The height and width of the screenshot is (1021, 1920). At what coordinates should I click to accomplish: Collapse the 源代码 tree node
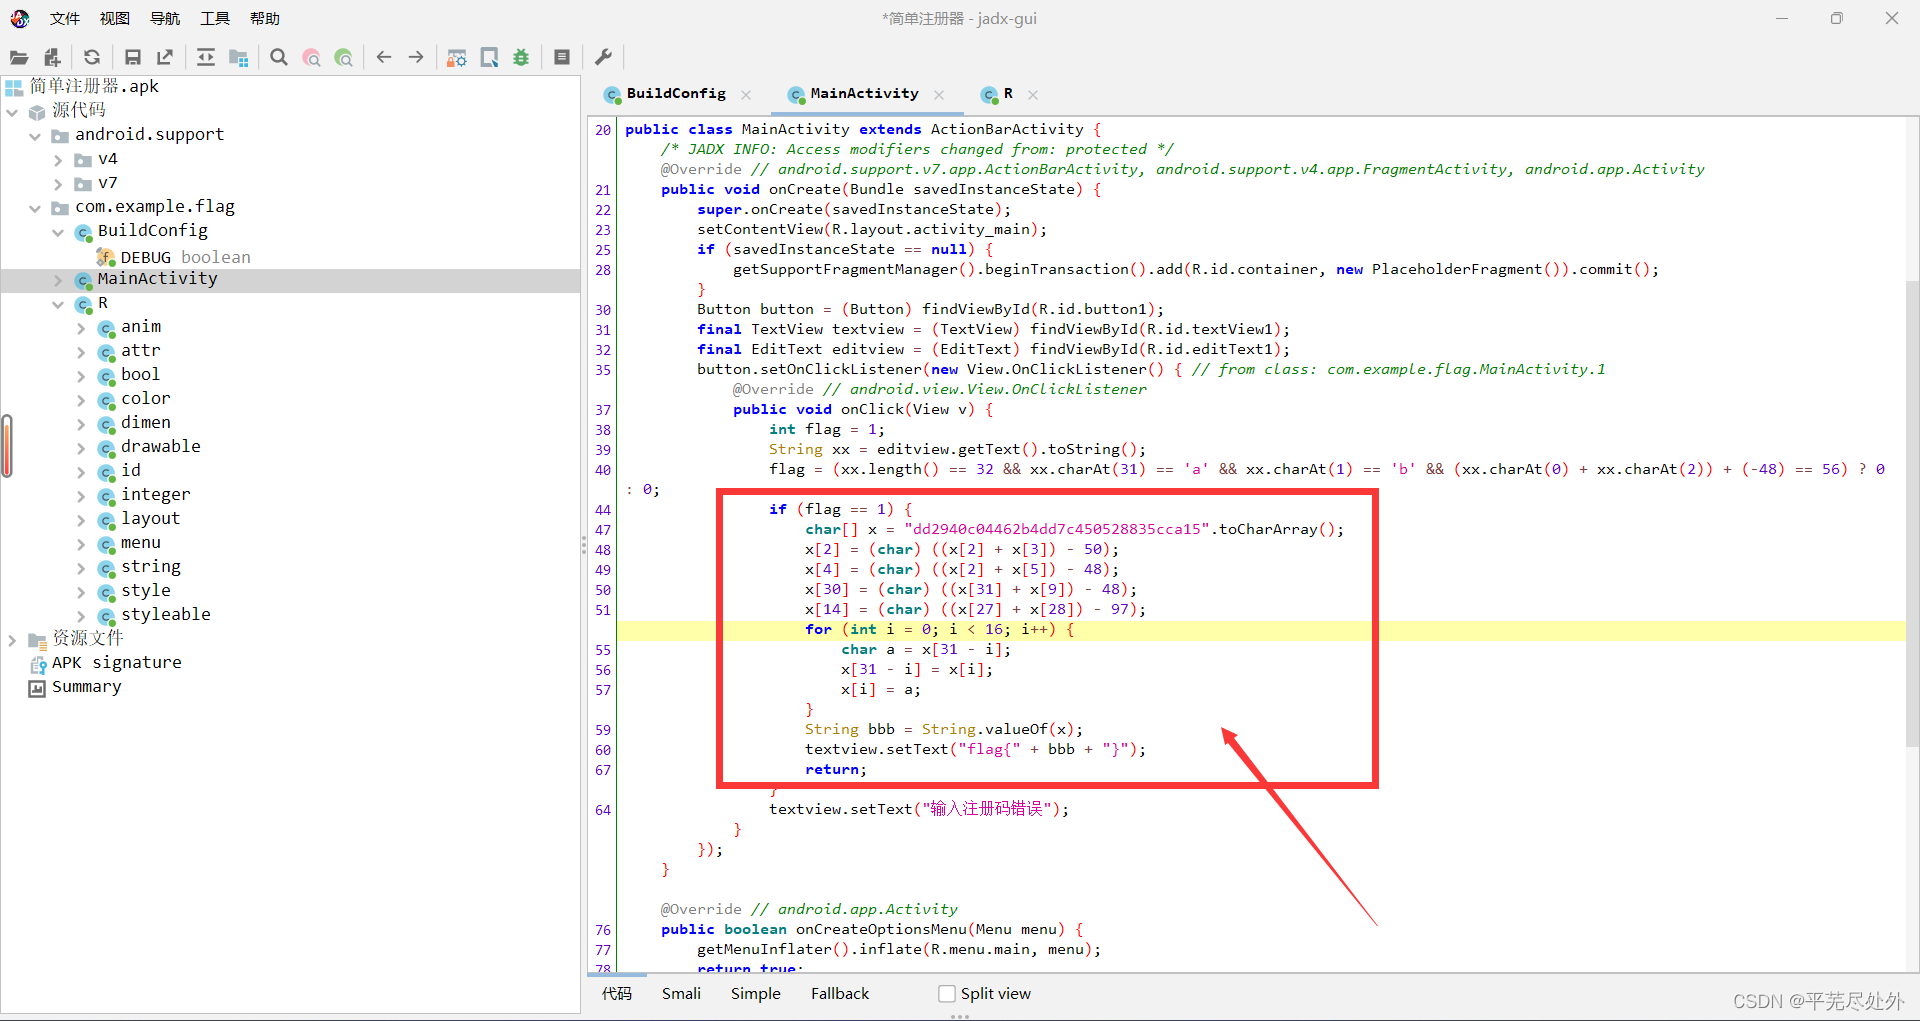click(12, 112)
